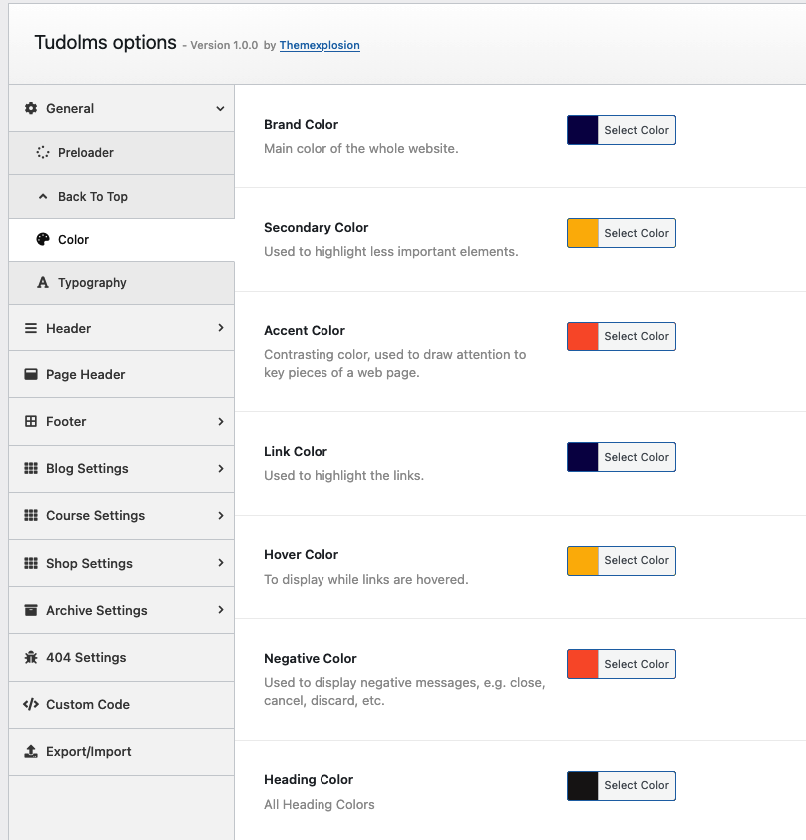Open the Shop Settings menu item

coord(89,563)
